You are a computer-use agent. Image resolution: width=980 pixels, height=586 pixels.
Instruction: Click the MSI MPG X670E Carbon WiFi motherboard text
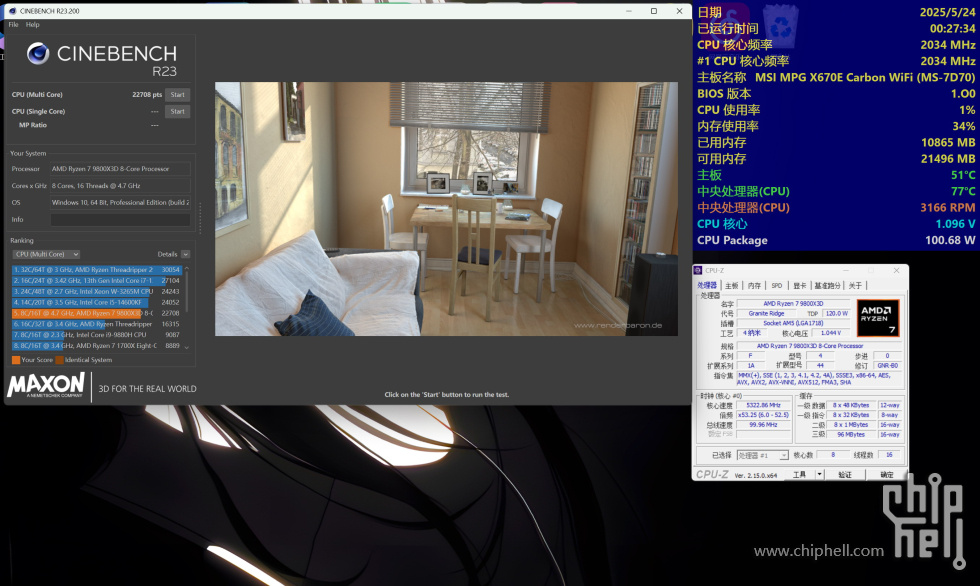865,77
